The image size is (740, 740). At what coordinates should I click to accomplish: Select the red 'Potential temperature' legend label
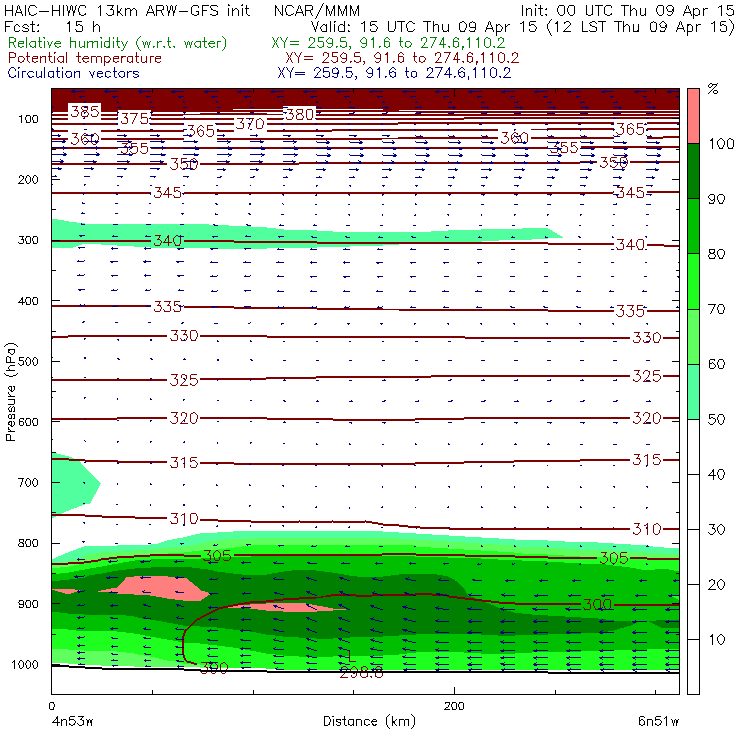point(84,58)
